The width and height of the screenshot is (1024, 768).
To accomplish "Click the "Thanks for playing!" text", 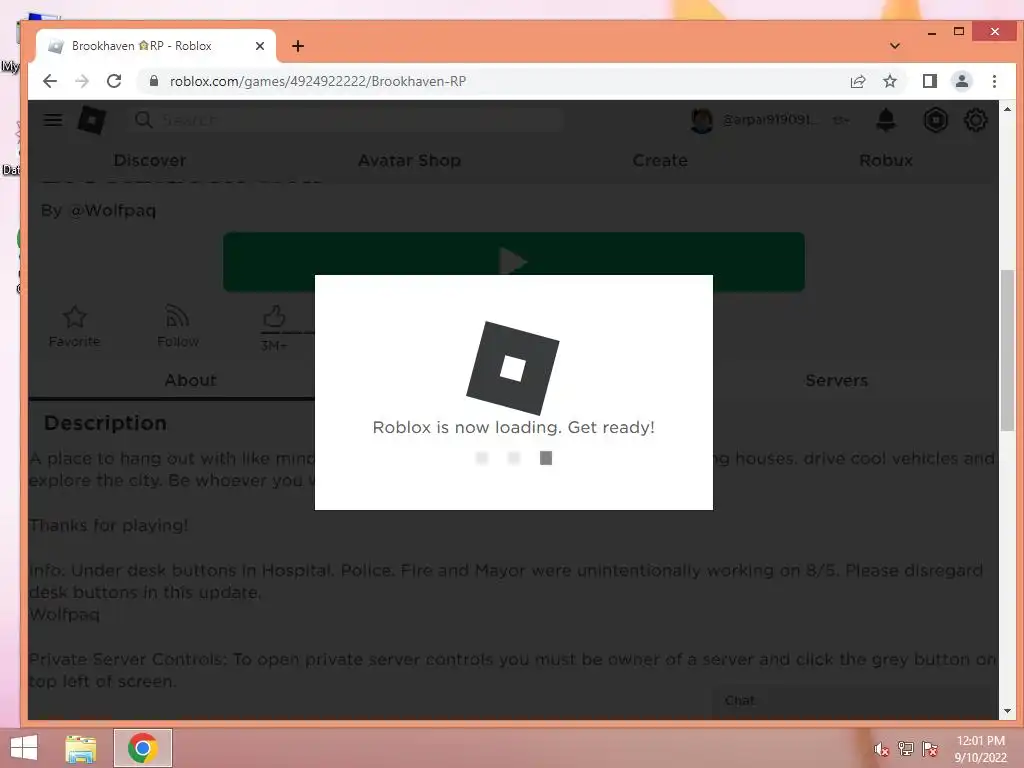I will [x=108, y=525].
